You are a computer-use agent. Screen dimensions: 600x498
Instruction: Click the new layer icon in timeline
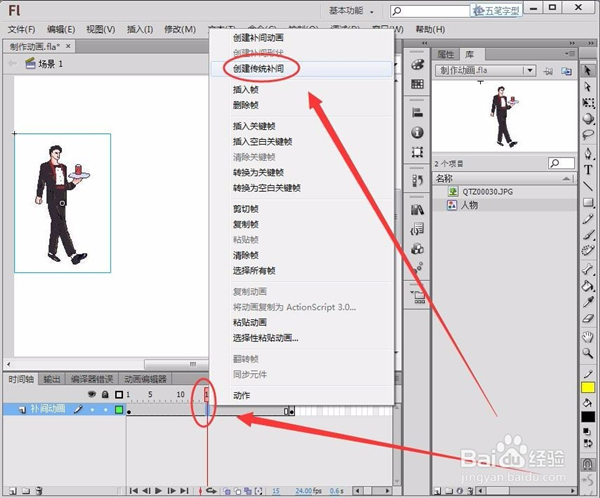coord(13,491)
